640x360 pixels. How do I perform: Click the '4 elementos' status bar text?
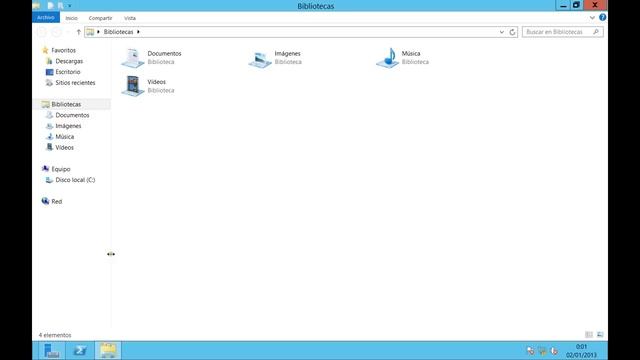pos(55,335)
